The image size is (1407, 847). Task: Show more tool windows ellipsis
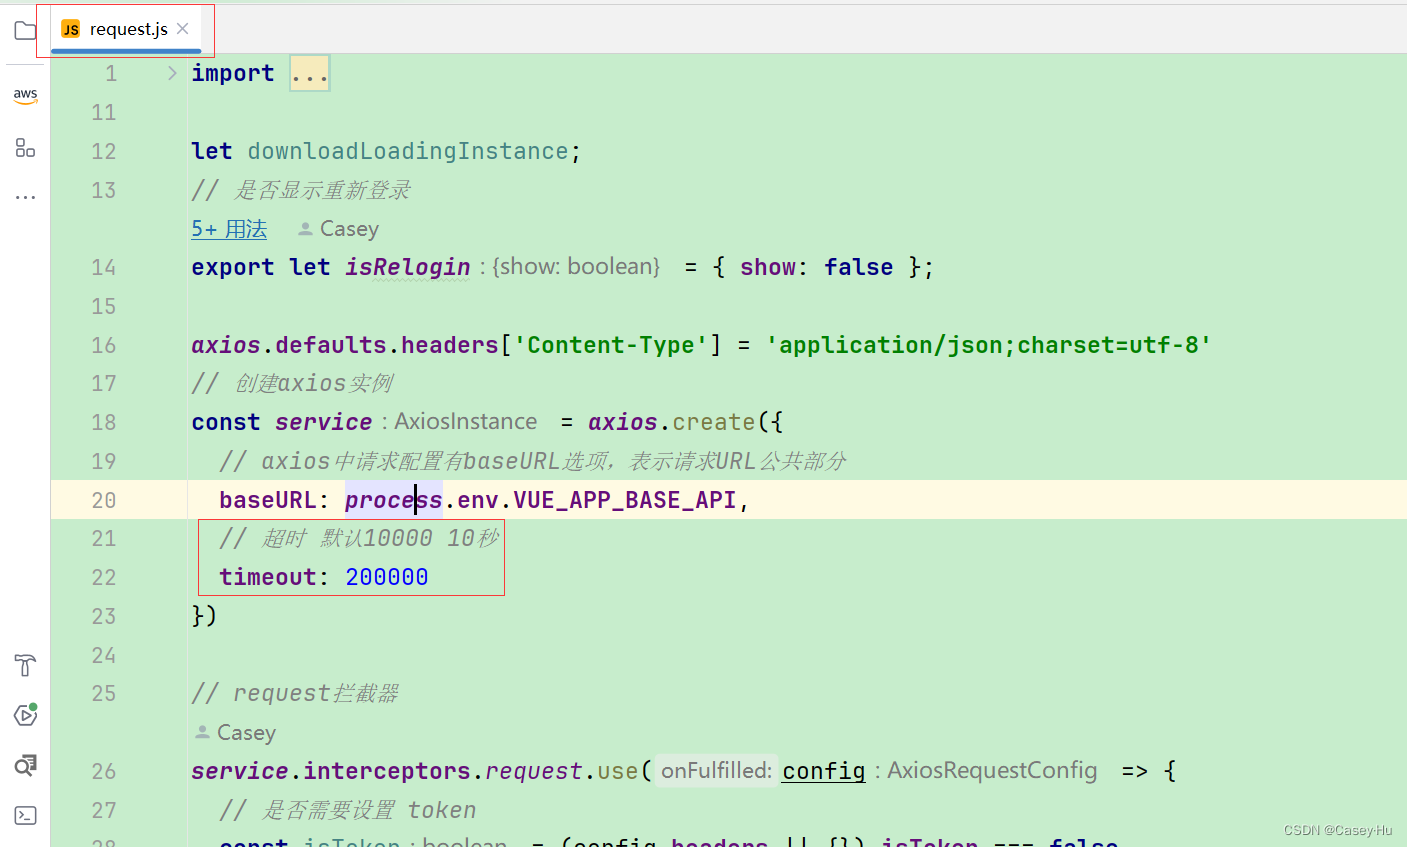tap(25, 197)
